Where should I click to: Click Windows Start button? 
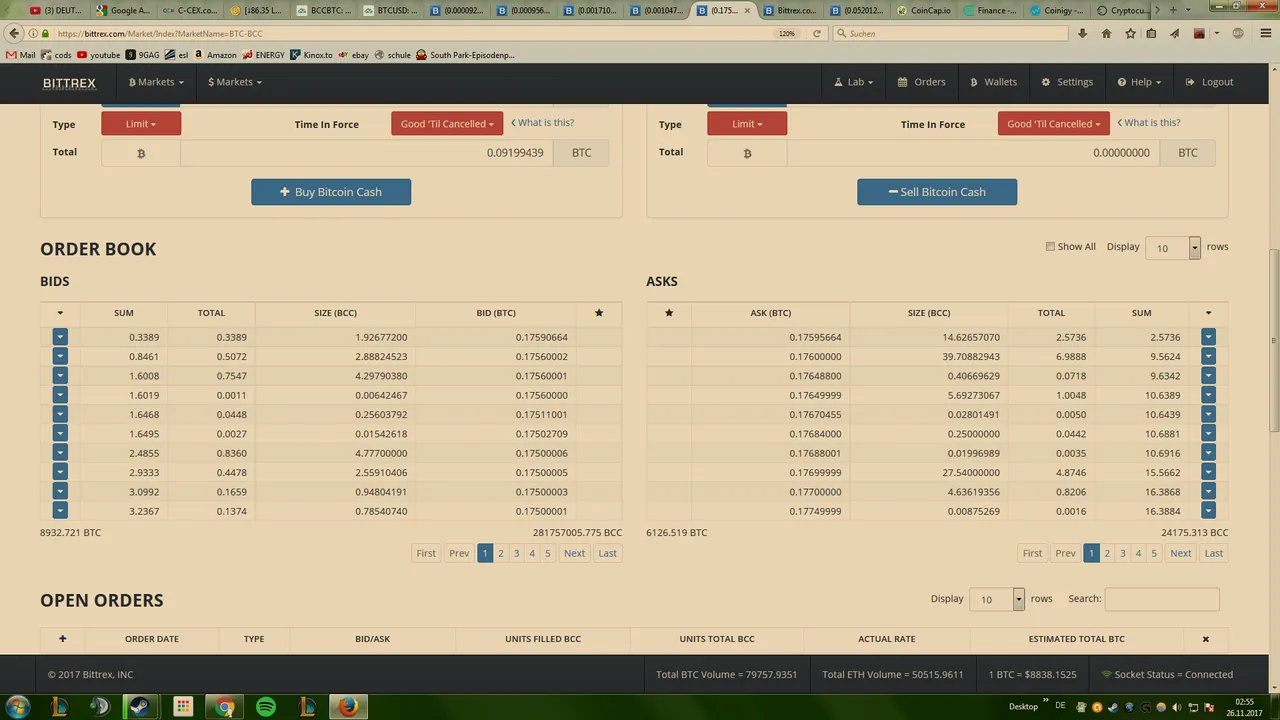[x=17, y=707]
